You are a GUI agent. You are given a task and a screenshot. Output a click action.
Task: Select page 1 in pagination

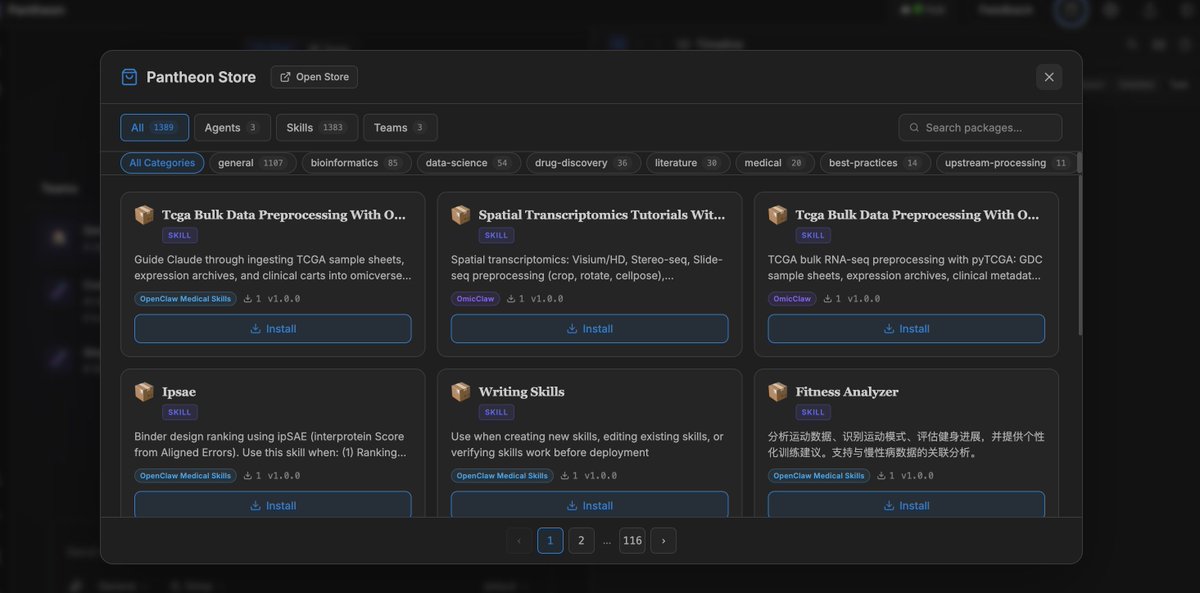(550, 541)
